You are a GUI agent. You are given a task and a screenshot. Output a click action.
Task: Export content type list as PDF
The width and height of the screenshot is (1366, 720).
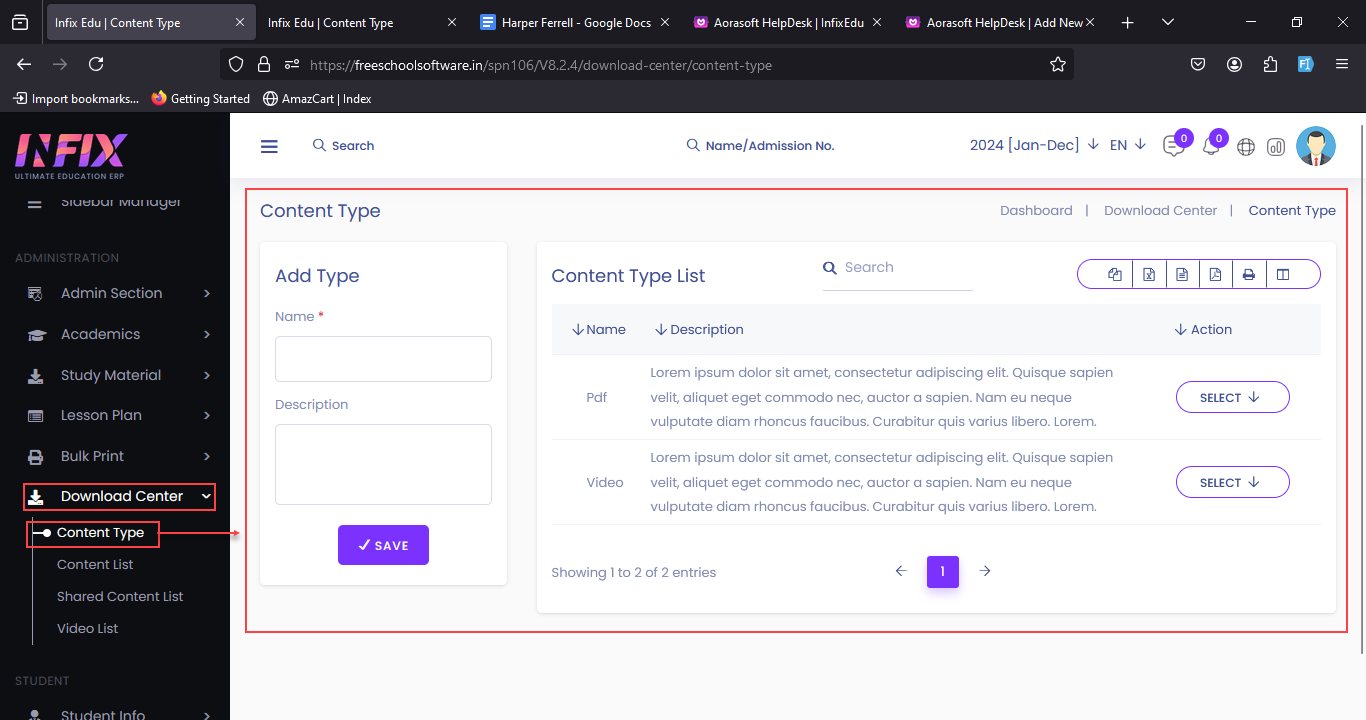[1215, 274]
